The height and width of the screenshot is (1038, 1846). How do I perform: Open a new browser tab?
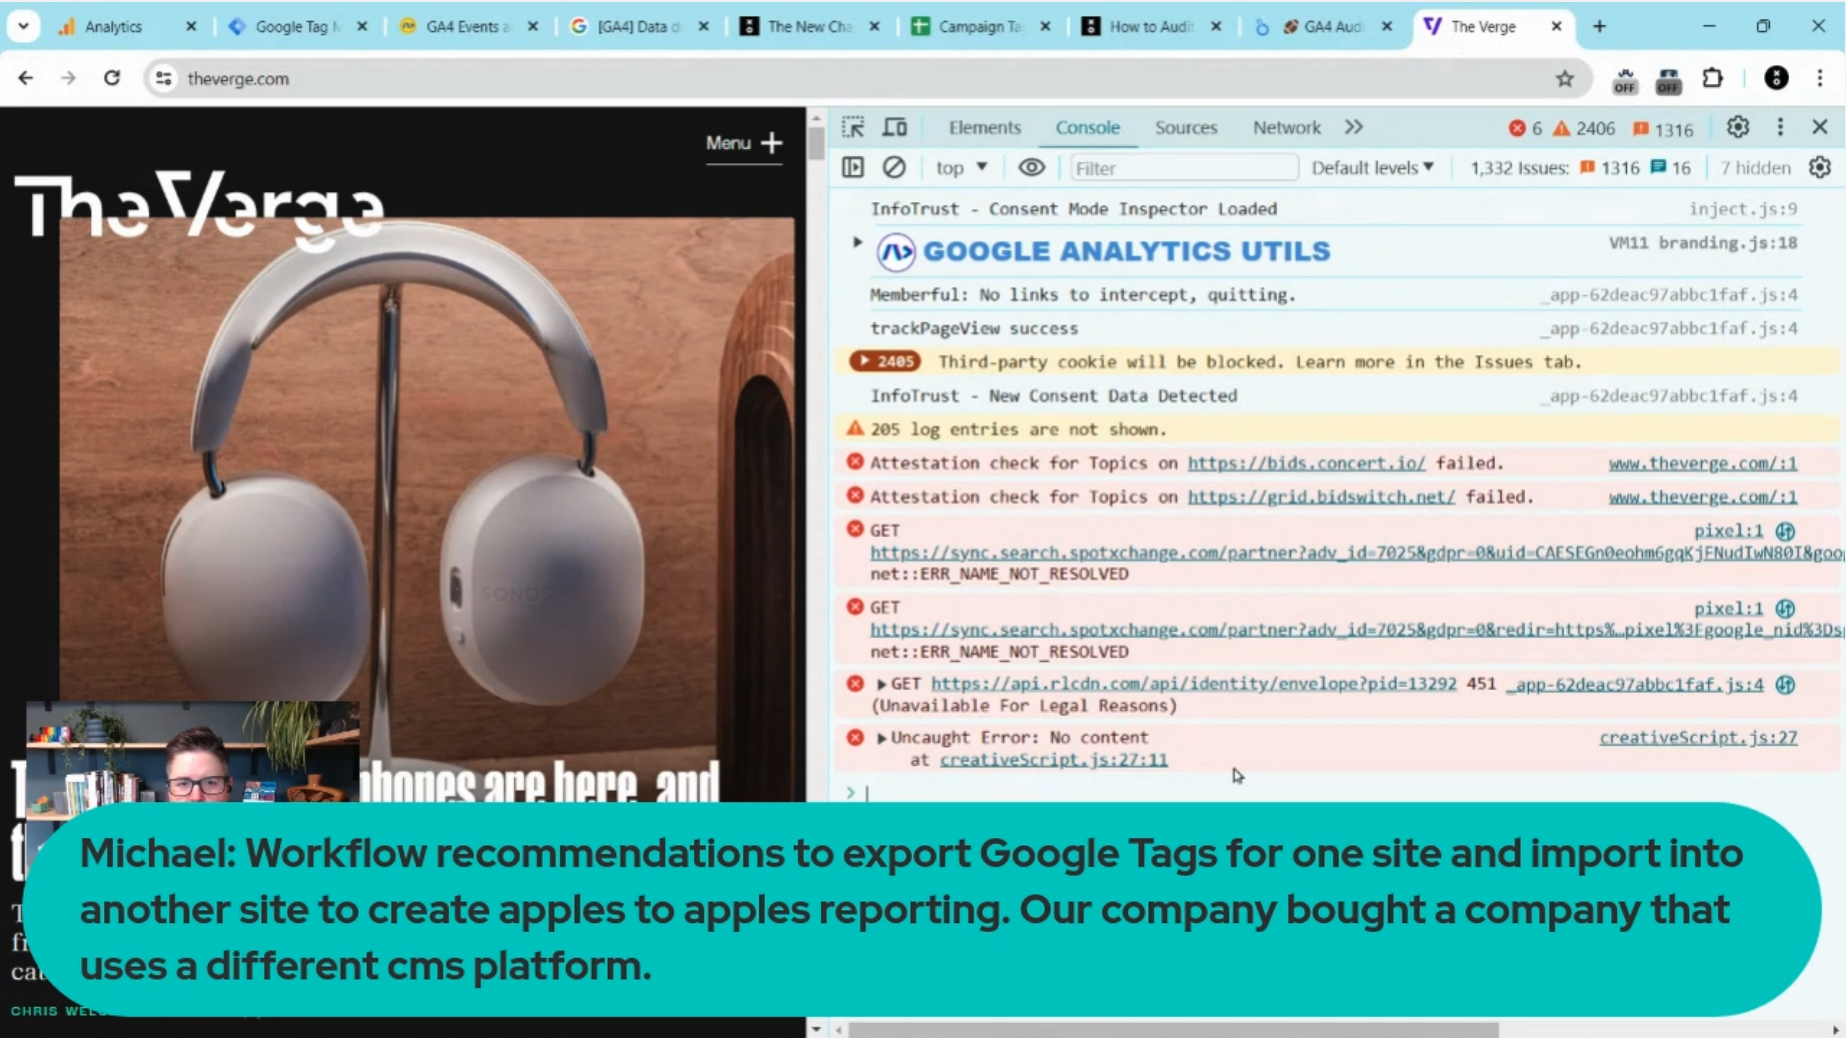point(1599,27)
